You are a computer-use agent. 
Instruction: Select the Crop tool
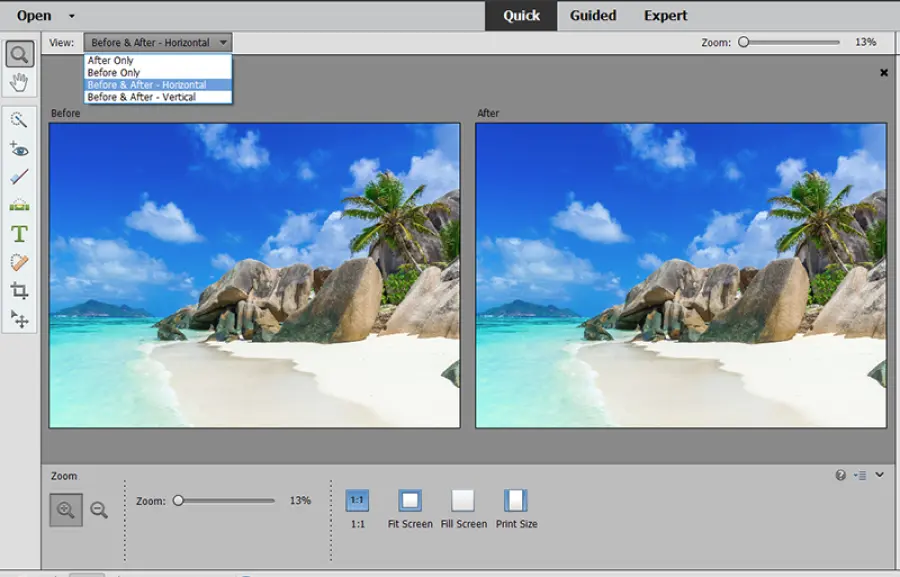(x=19, y=290)
